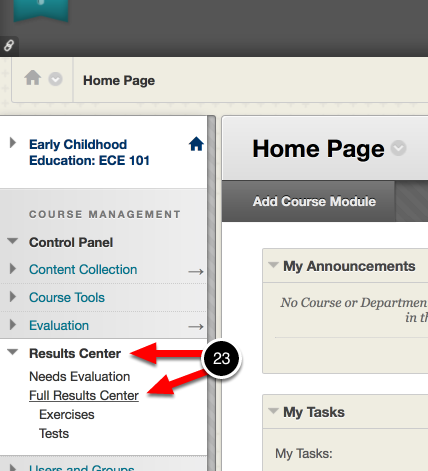Click the gray home icon in breadcrumb bar
The height and width of the screenshot is (471, 428).
(33, 78)
